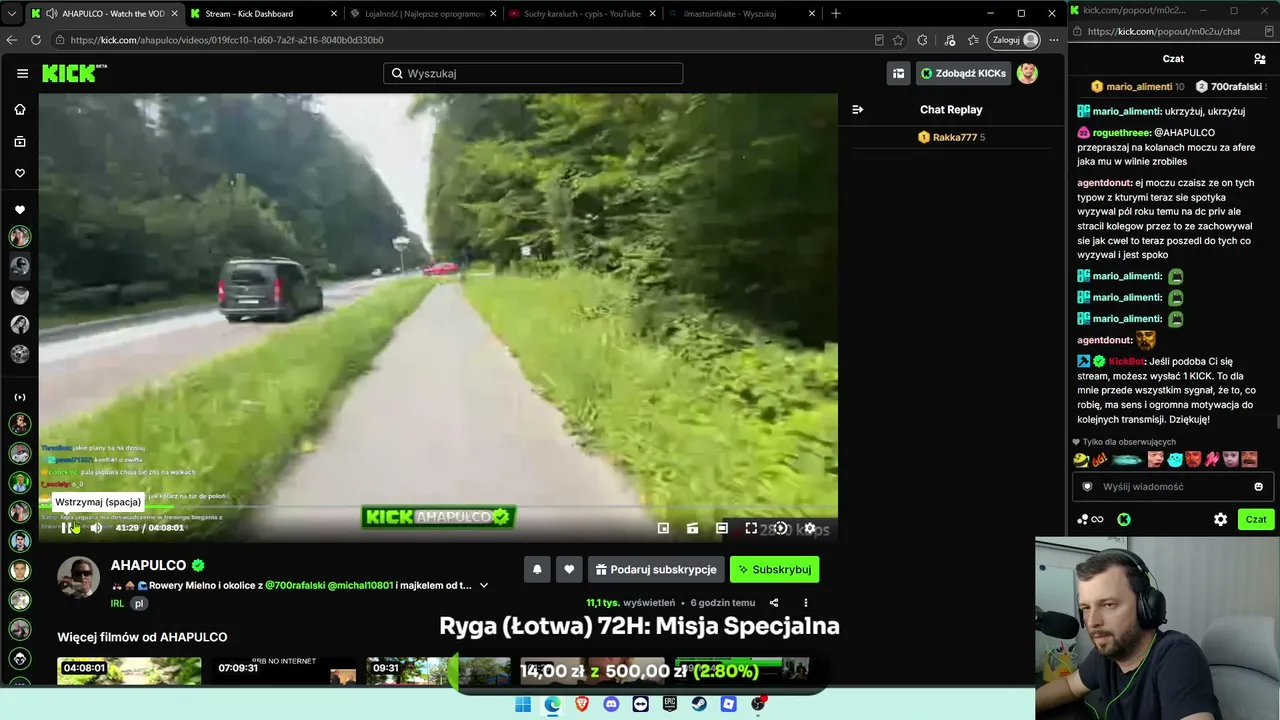1280x720 pixels.
Task: Open Microsoft Edge from the taskbar
Action: tap(552, 704)
